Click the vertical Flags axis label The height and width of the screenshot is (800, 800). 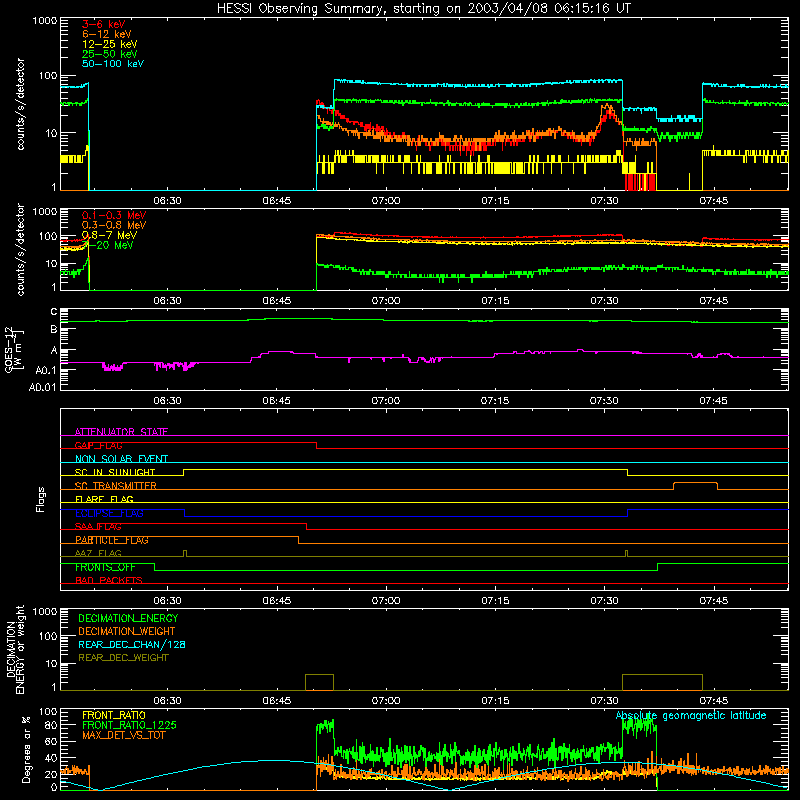[x=41, y=499]
